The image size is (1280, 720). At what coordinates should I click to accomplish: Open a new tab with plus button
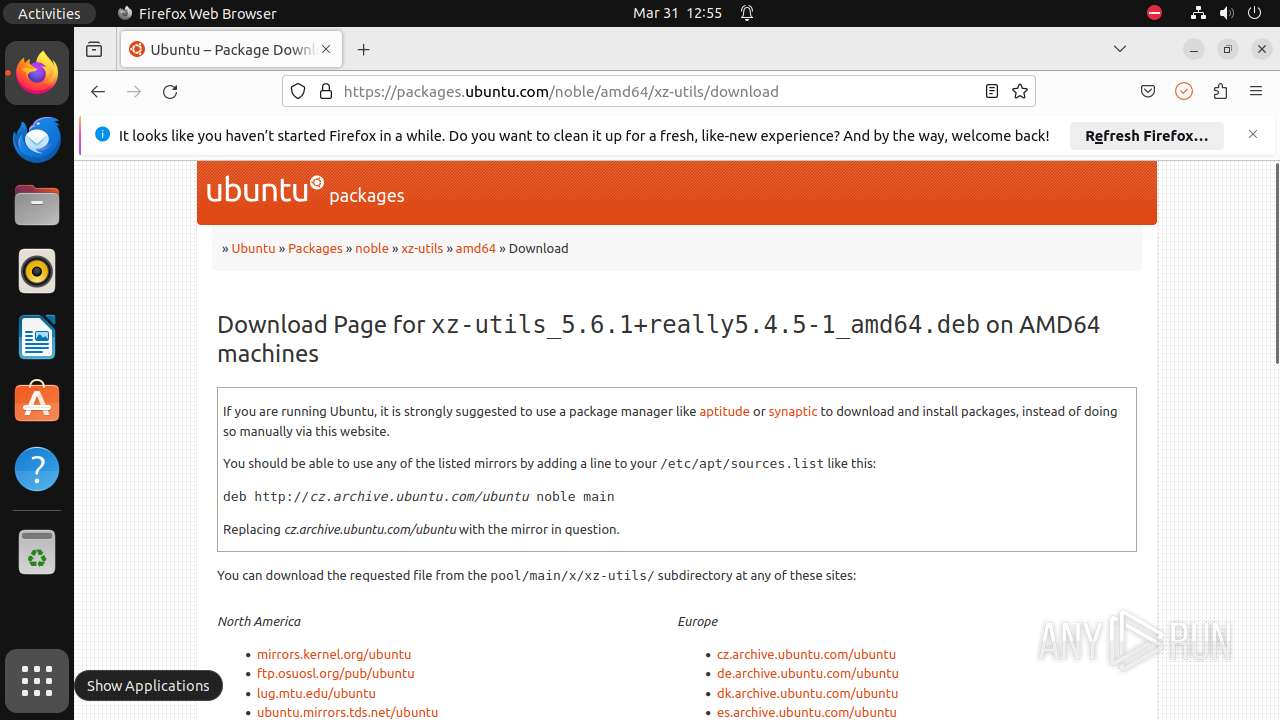tap(363, 49)
